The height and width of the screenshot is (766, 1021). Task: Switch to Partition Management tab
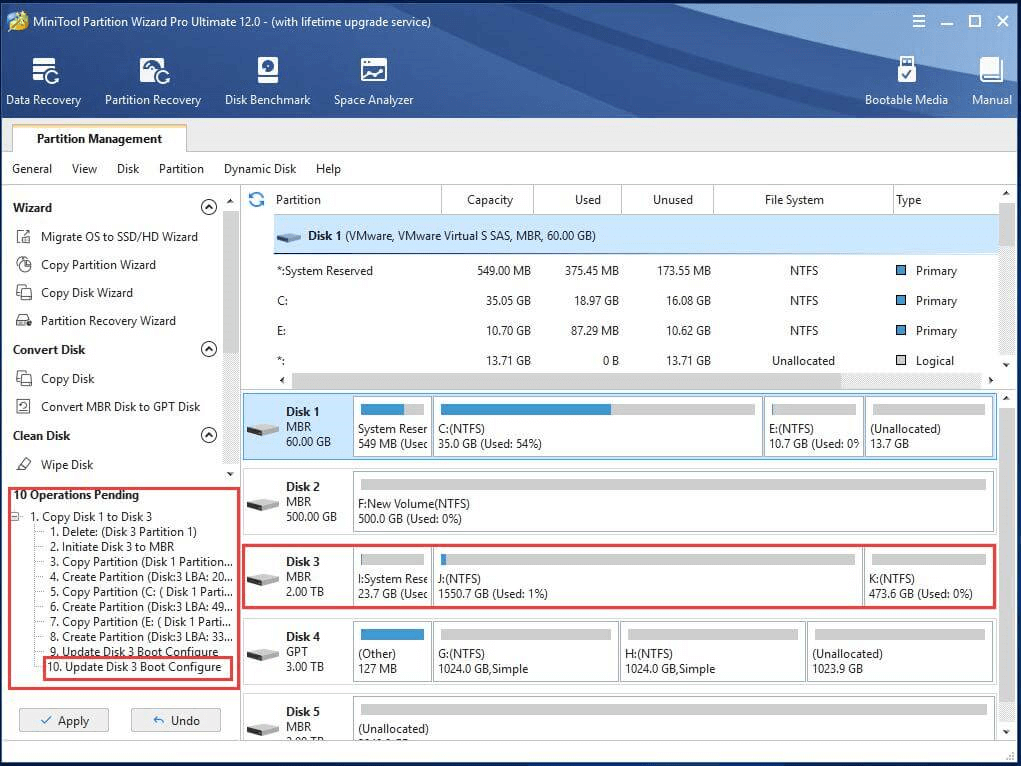[99, 139]
